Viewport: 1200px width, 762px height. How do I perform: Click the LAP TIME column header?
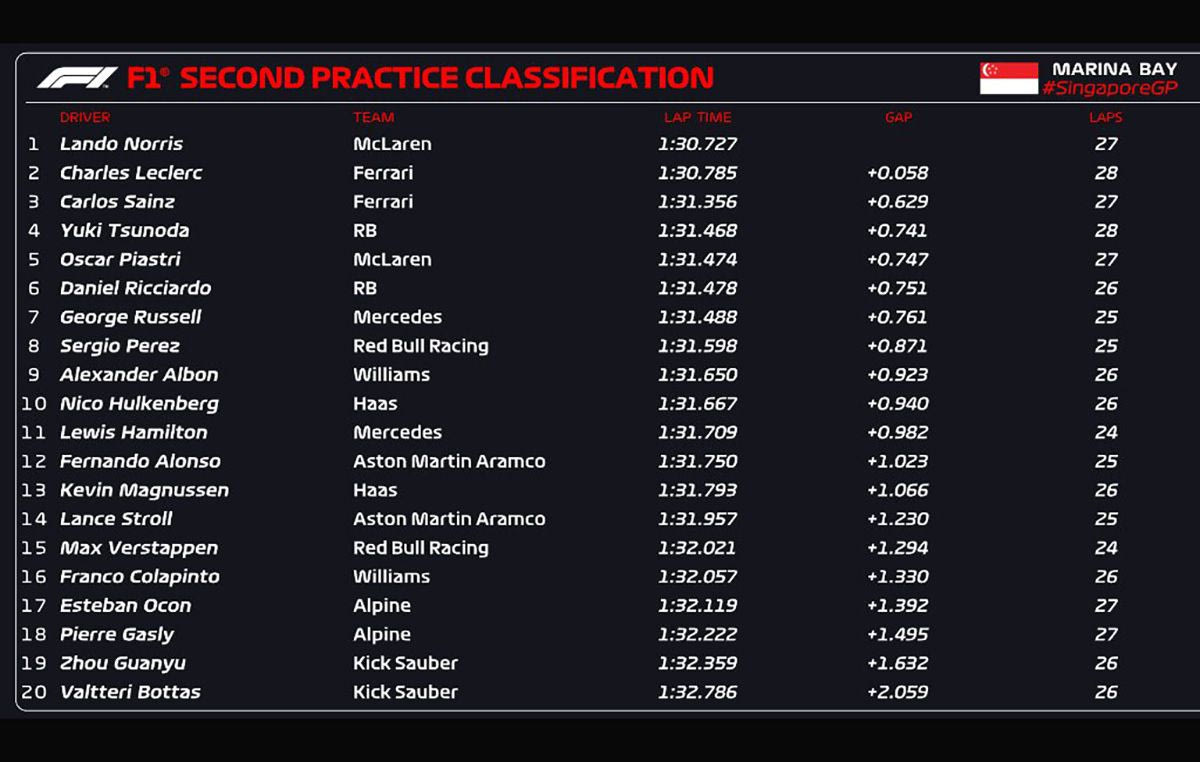[x=697, y=118]
